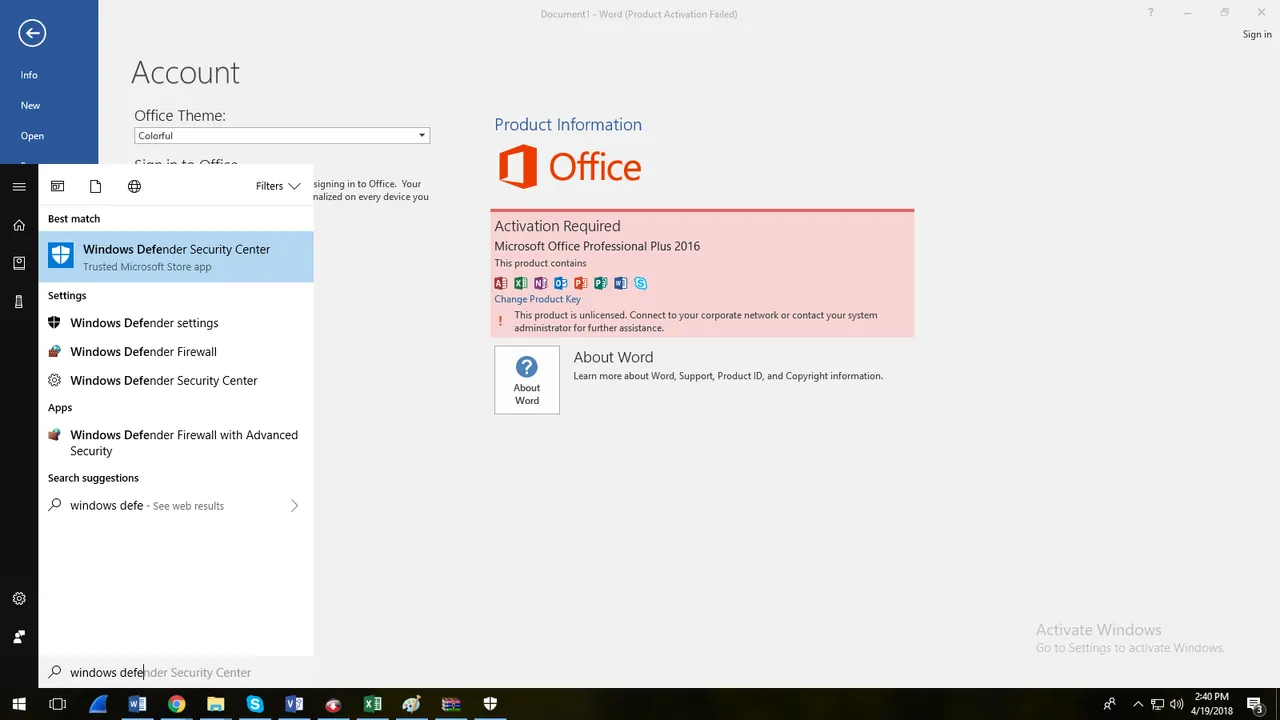The height and width of the screenshot is (720, 1280).
Task: Click the Home icon in search sidebar
Action: (x=19, y=225)
